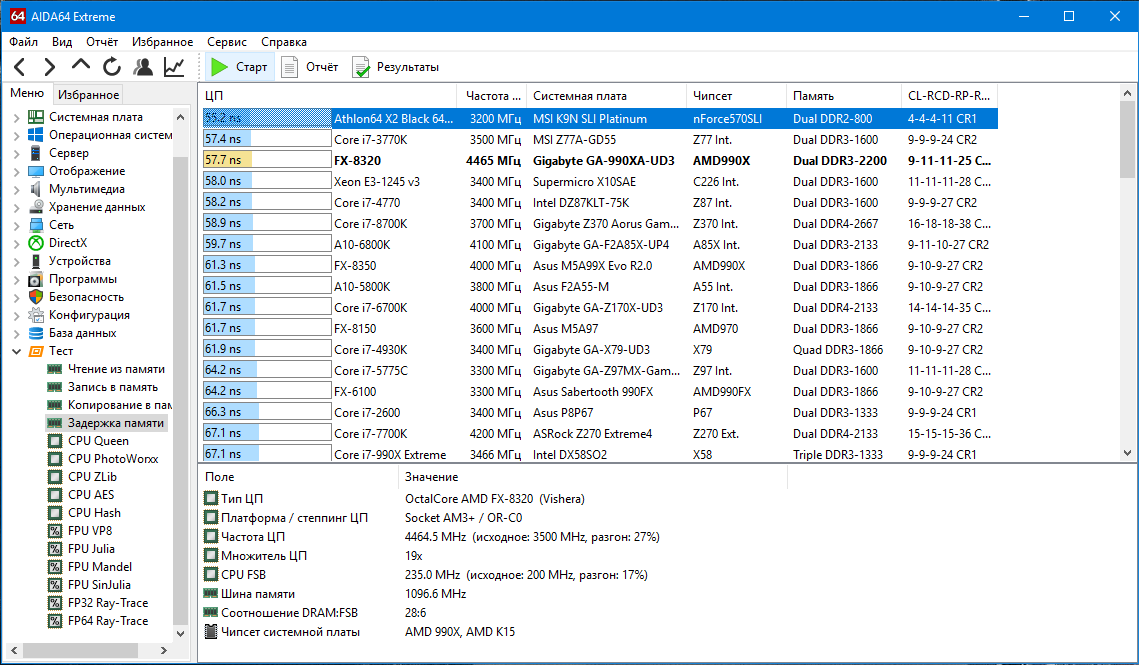Click the refresh icon in toolbar
The width and height of the screenshot is (1139, 665).
coord(112,67)
